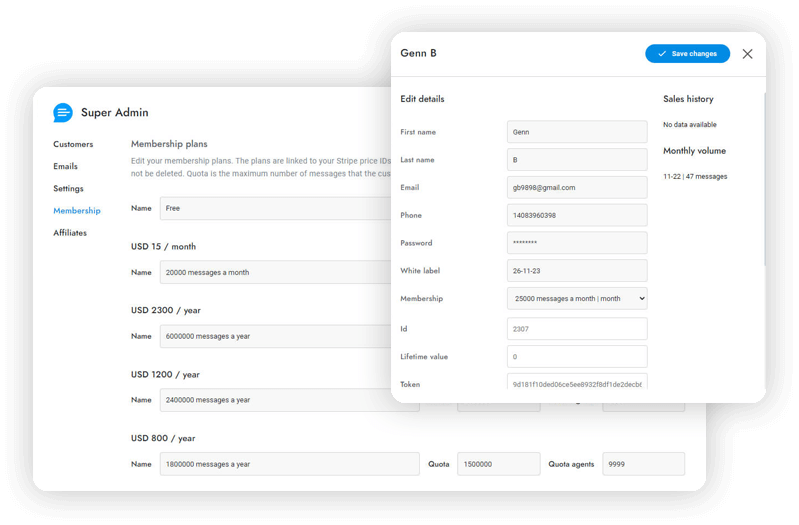Click the First name field
Image resolution: width=799 pixels, height=525 pixels.
[577, 132]
